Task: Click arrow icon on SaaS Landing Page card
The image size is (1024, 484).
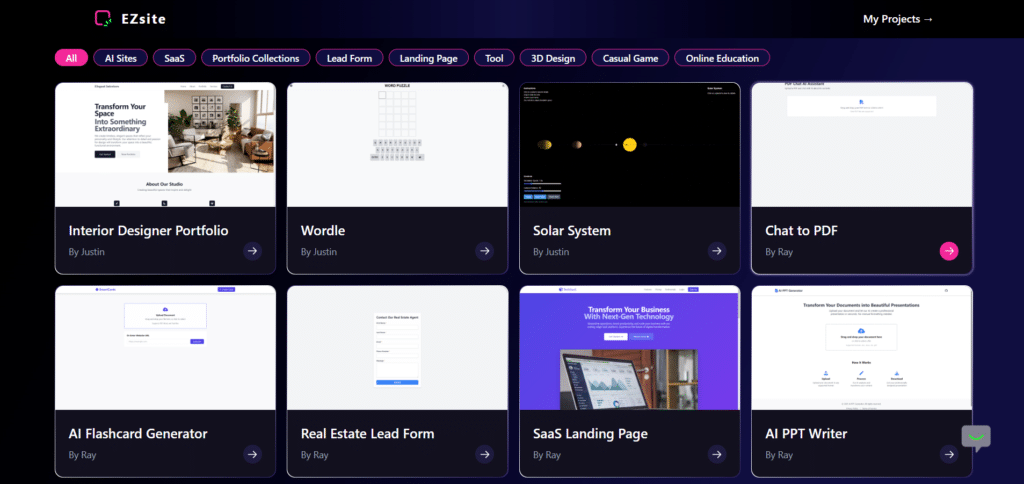Action: [x=717, y=454]
